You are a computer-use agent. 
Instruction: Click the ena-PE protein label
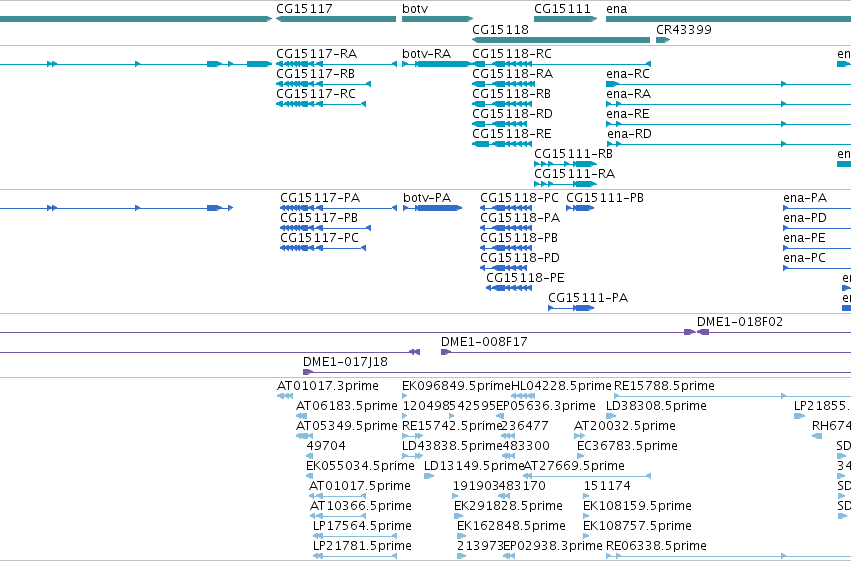tap(804, 238)
